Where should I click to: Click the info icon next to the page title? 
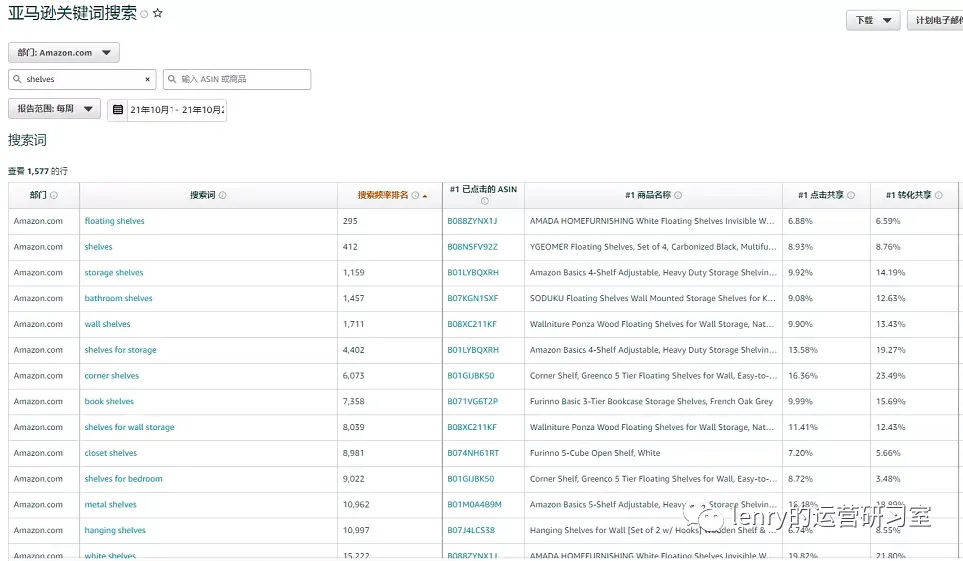pyautogui.click(x=144, y=14)
